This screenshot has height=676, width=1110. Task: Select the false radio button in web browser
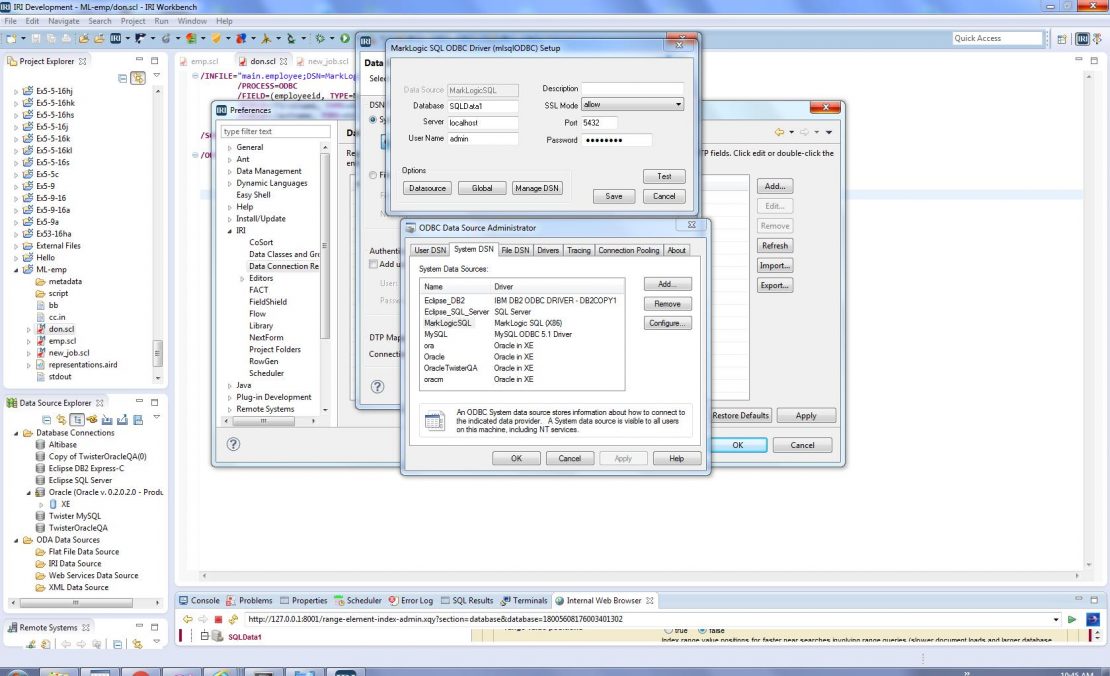click(x=702, y=630)
